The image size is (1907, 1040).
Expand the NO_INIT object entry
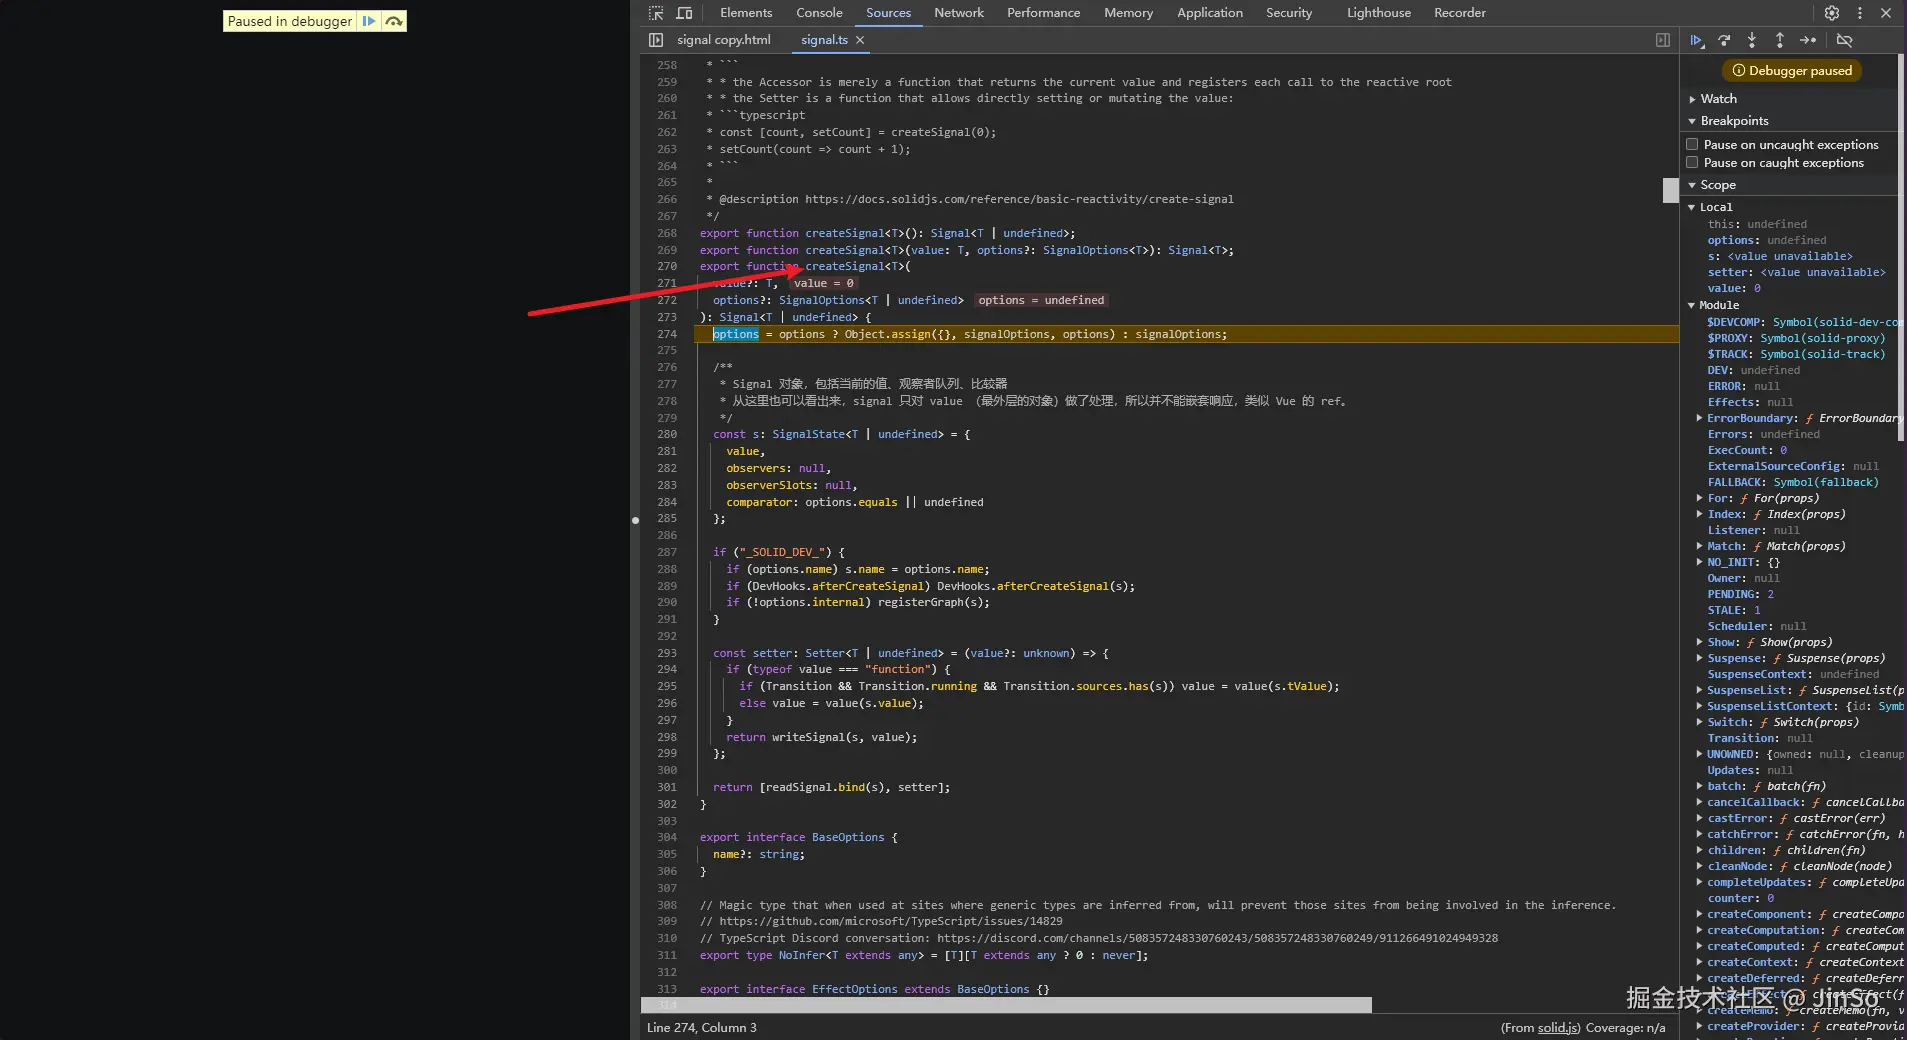1699,562
